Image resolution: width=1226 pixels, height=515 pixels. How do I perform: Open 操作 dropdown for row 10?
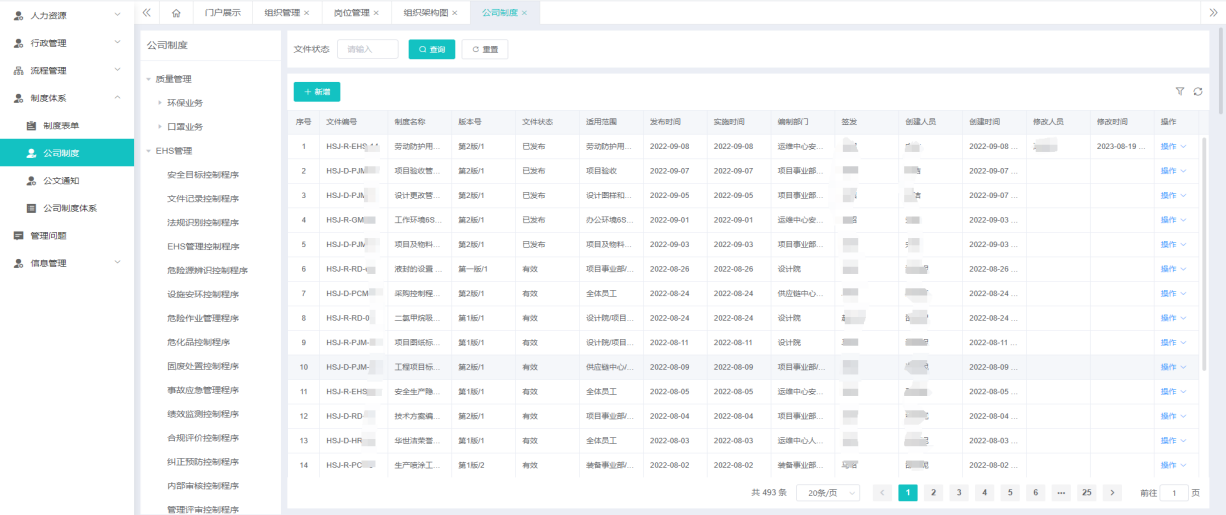pos(1173,367)
